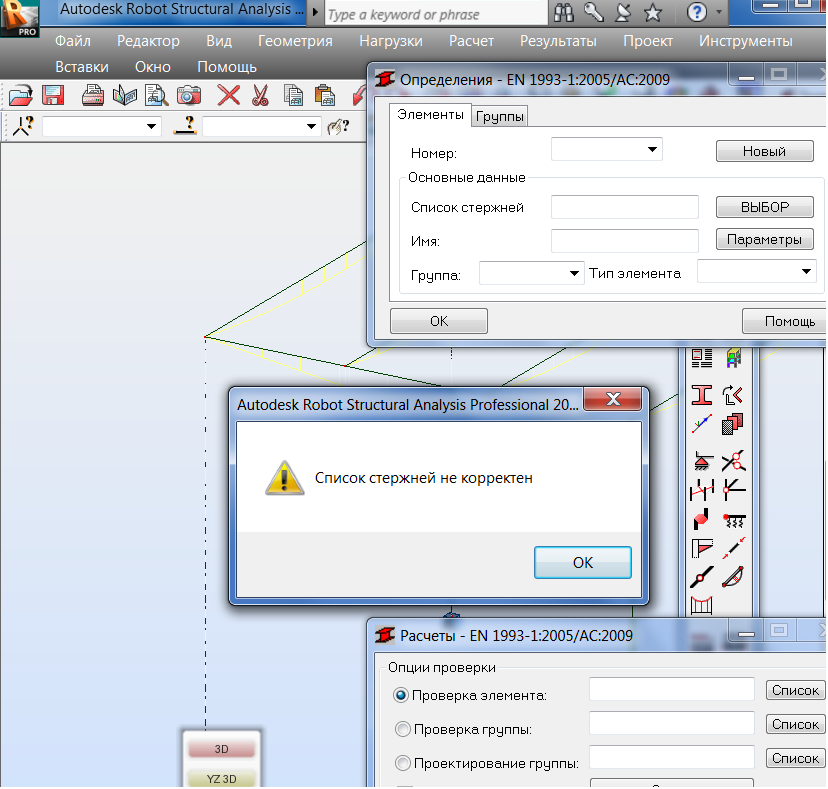Click the red X delete icon
Viewport: 828px width, 789px height.
point(229,96)
